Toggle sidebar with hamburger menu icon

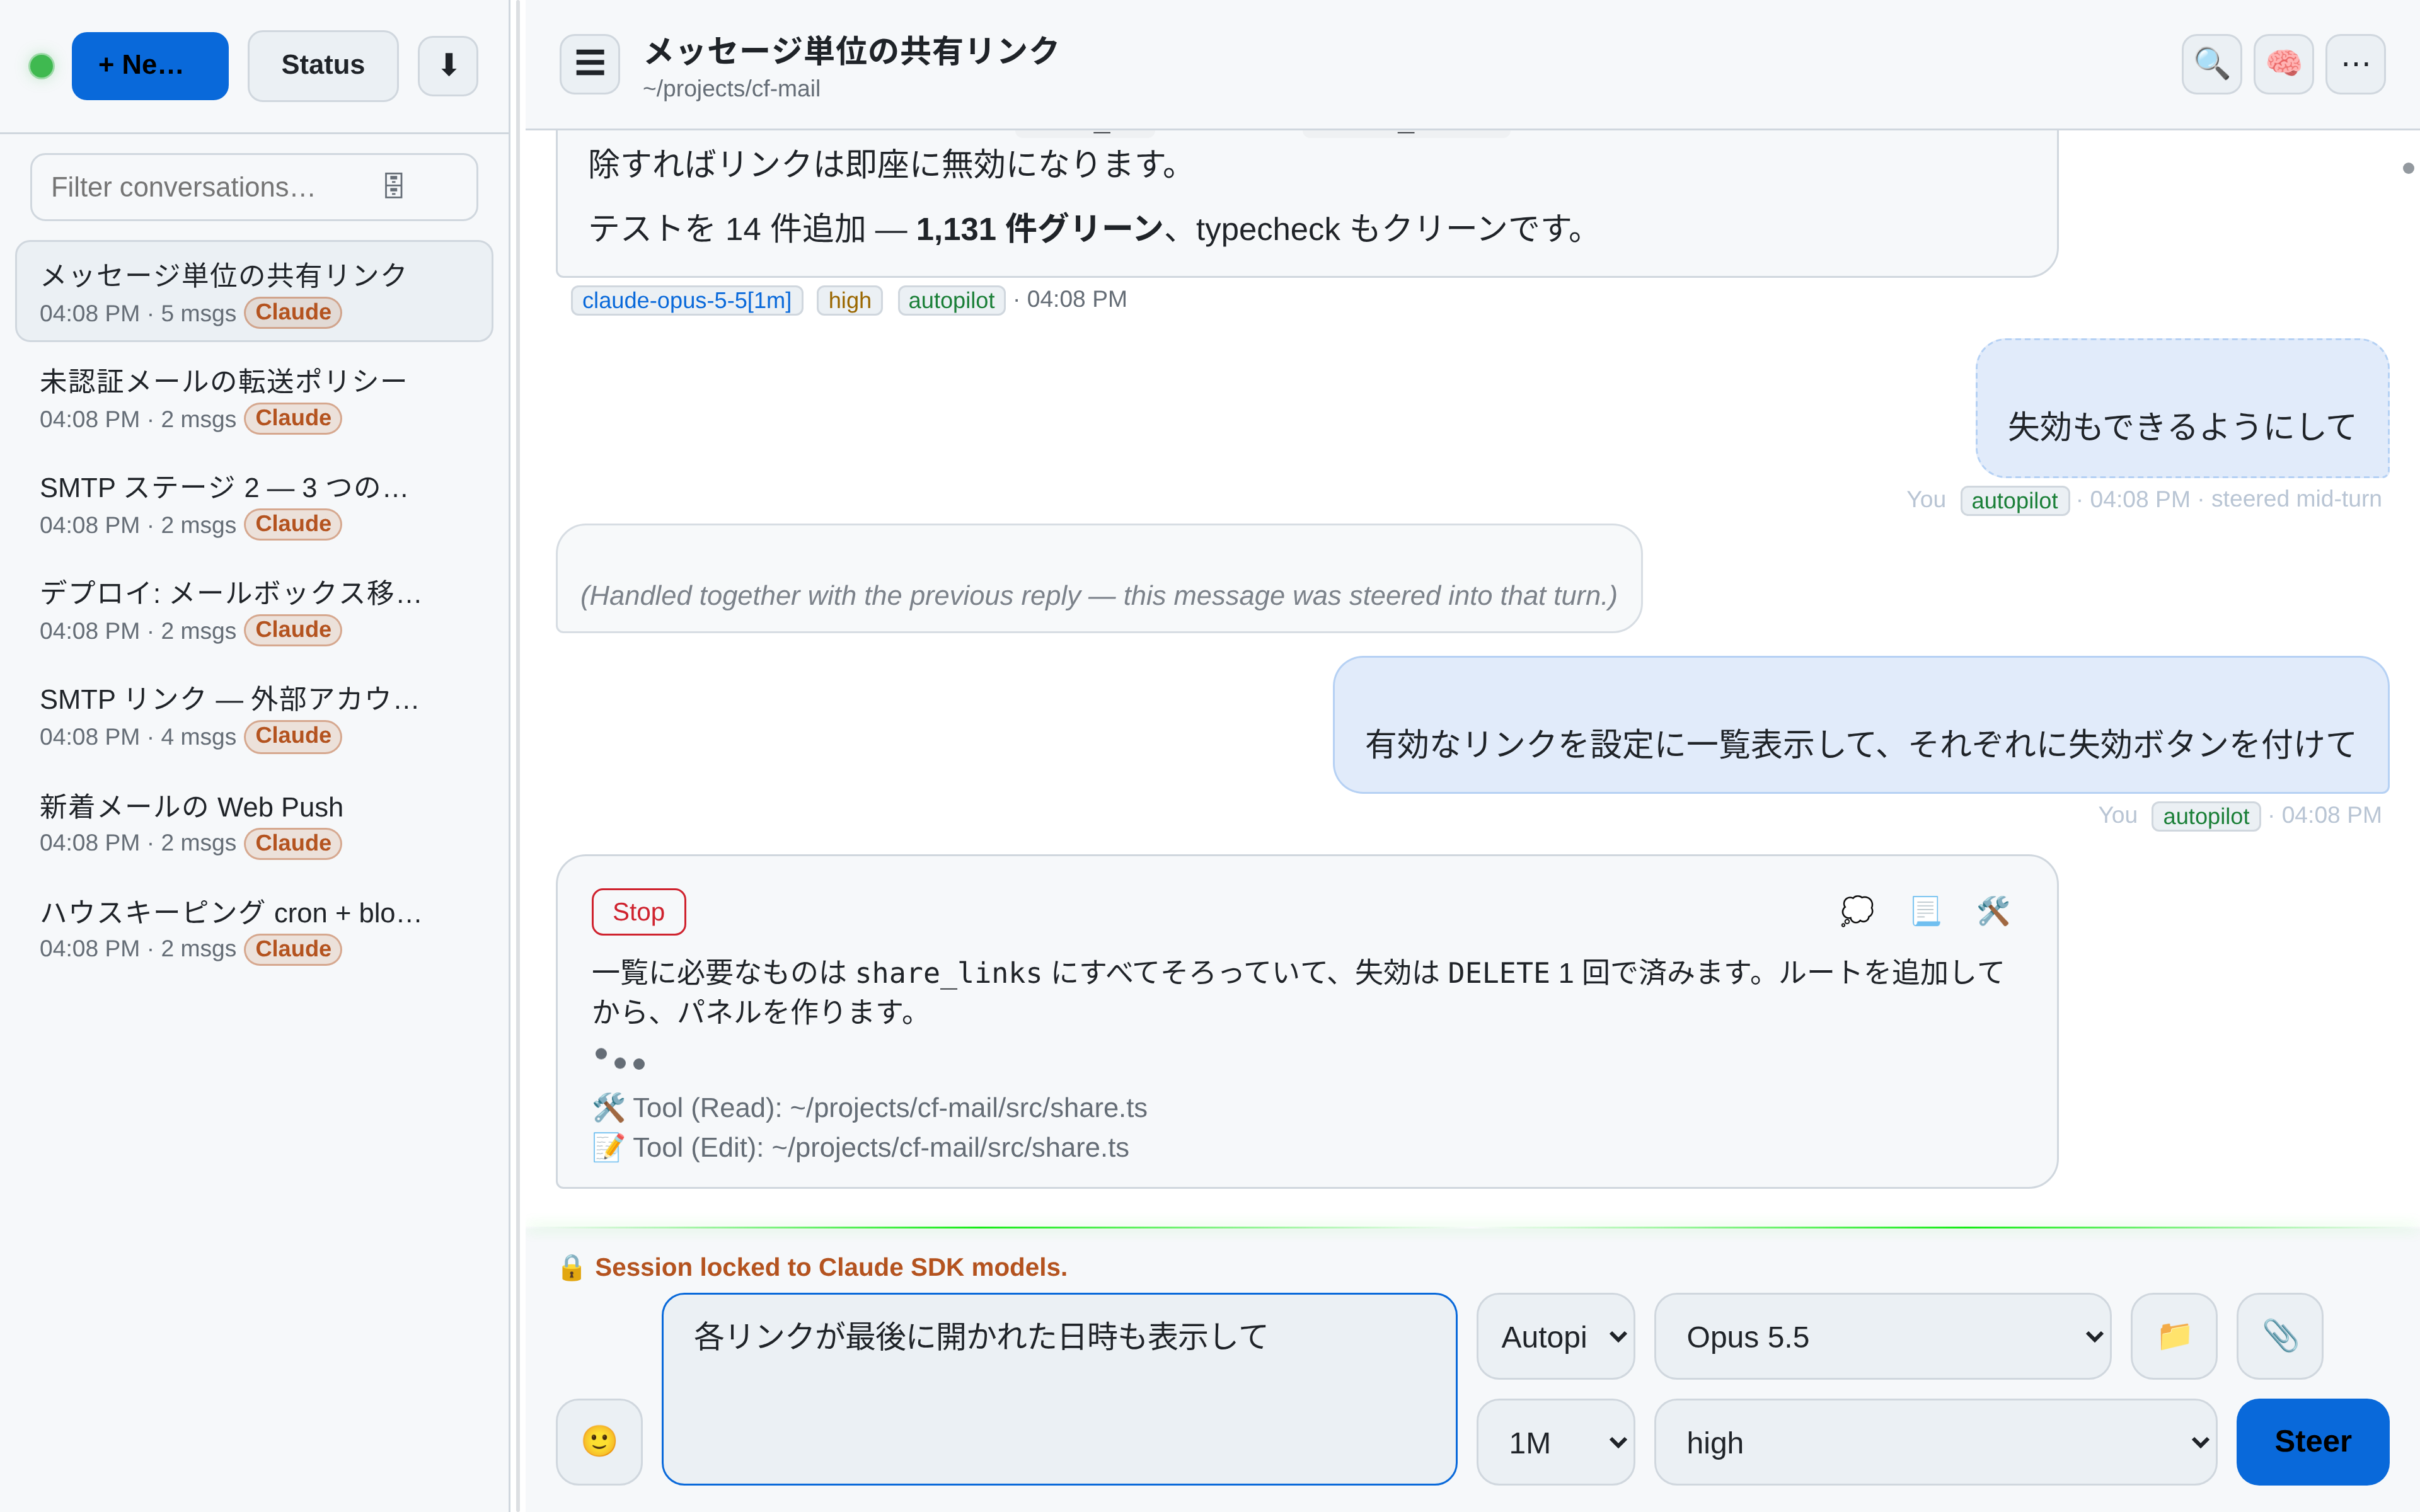coord(590,64)
